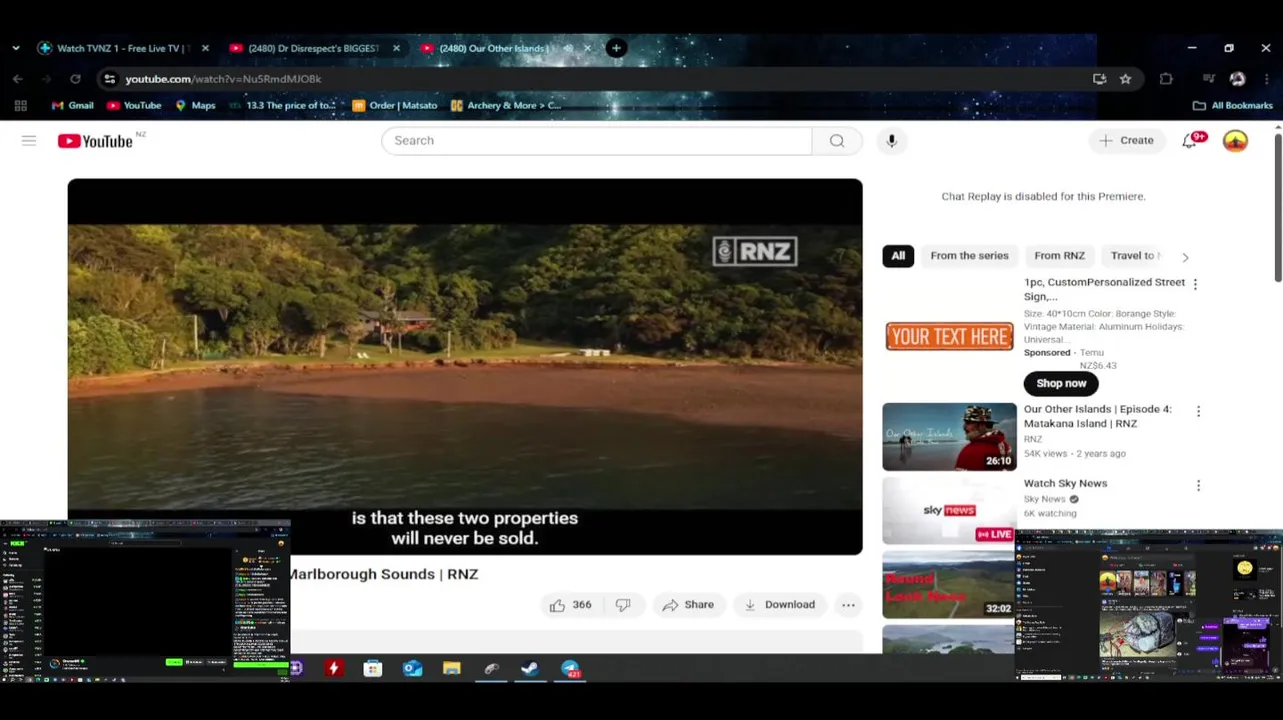Image resolution: width=1283 pixels, height=720 pixels.
Task: Open File Explorer from the taskbar
Action: [x=452, y=669]
